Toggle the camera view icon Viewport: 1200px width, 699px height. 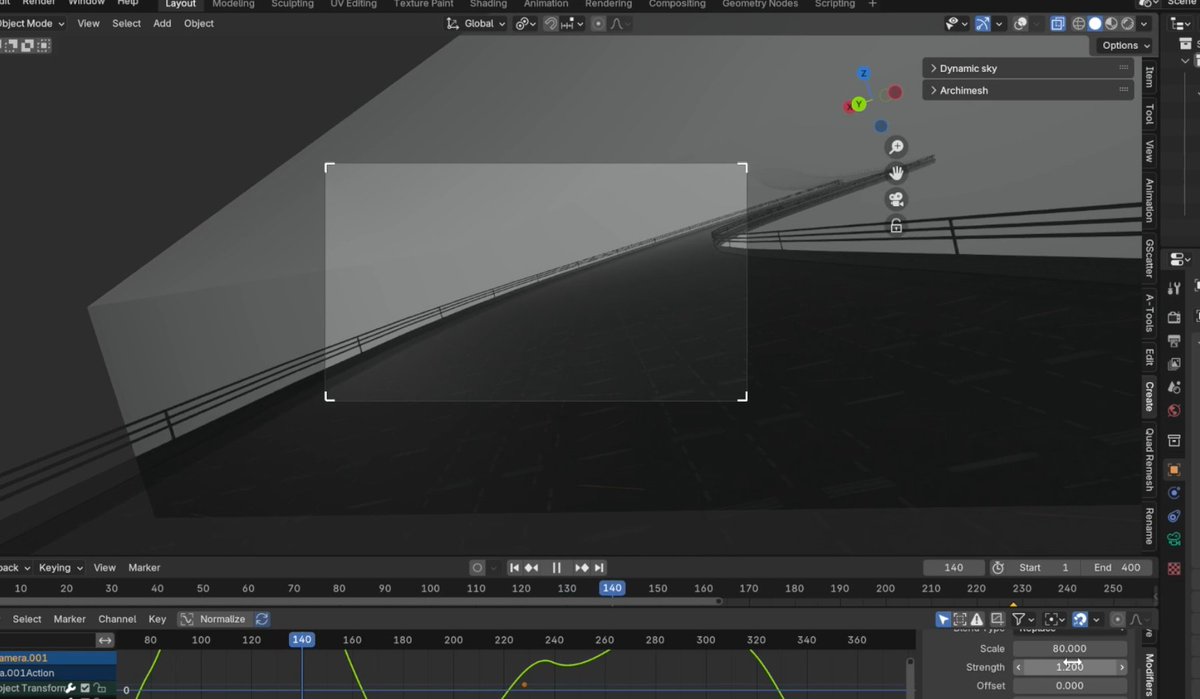pos(896,199)
